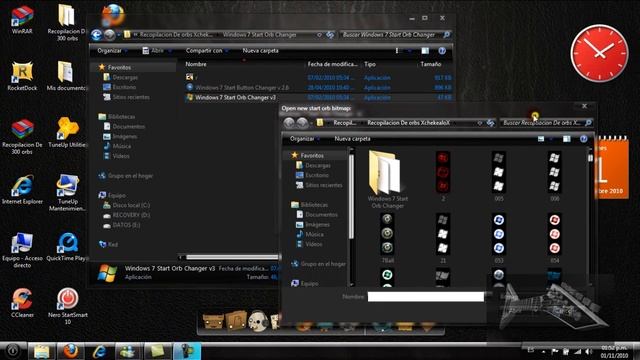This screenshot has width=640, height=360.
Task: Sort by Fecha de modifica column
Action: (x=332, y=64)
